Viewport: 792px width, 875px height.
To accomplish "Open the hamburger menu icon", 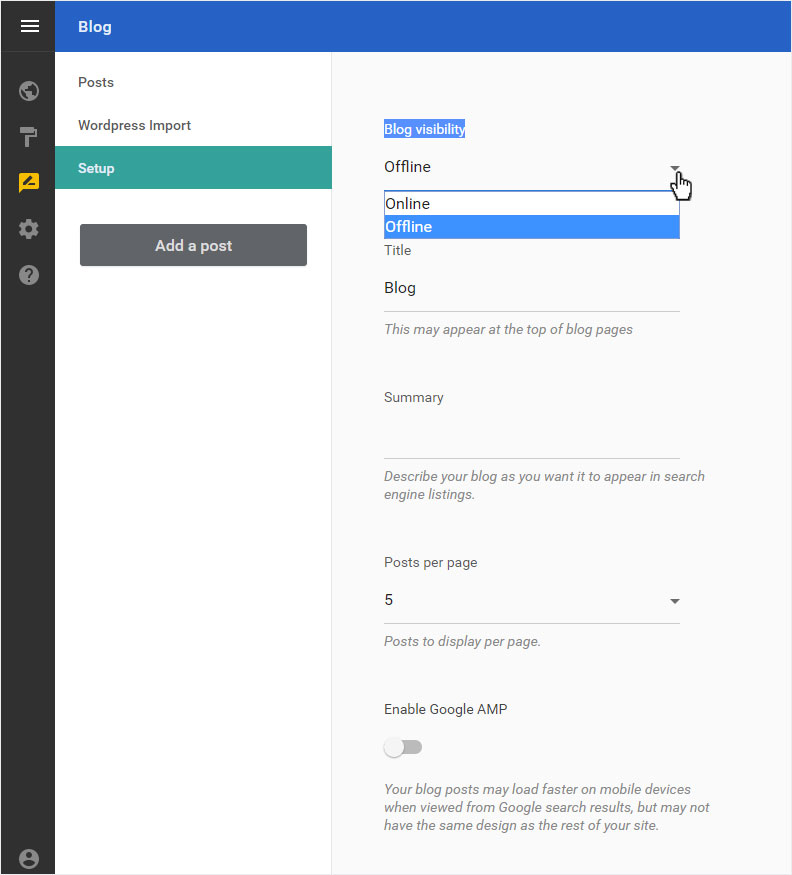I will 30,26.
